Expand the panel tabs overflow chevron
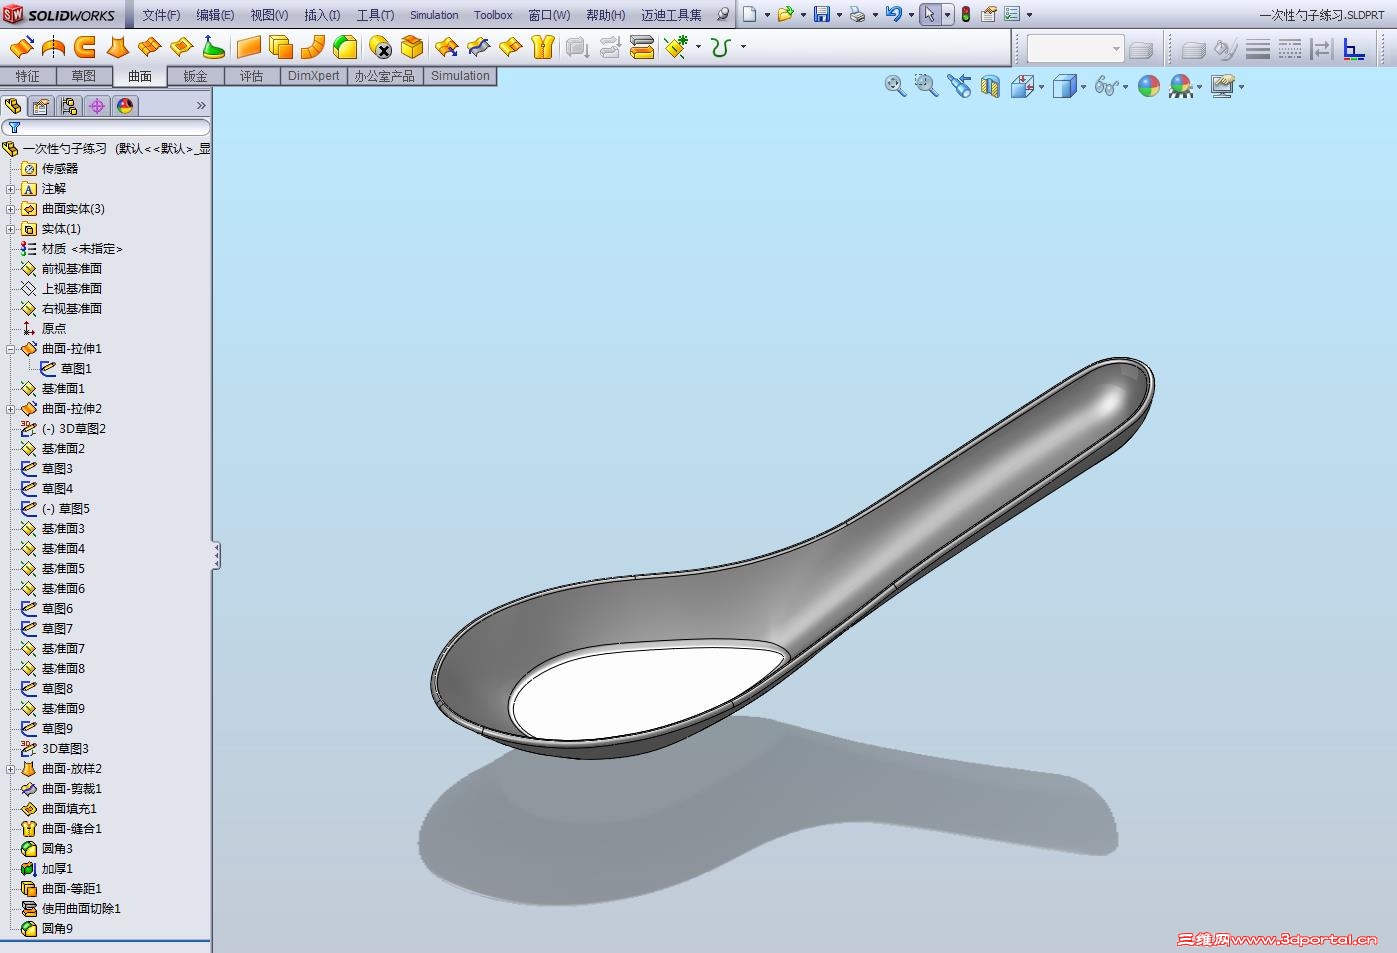This screenshot has width=1397, height=953. coord(201,106)
